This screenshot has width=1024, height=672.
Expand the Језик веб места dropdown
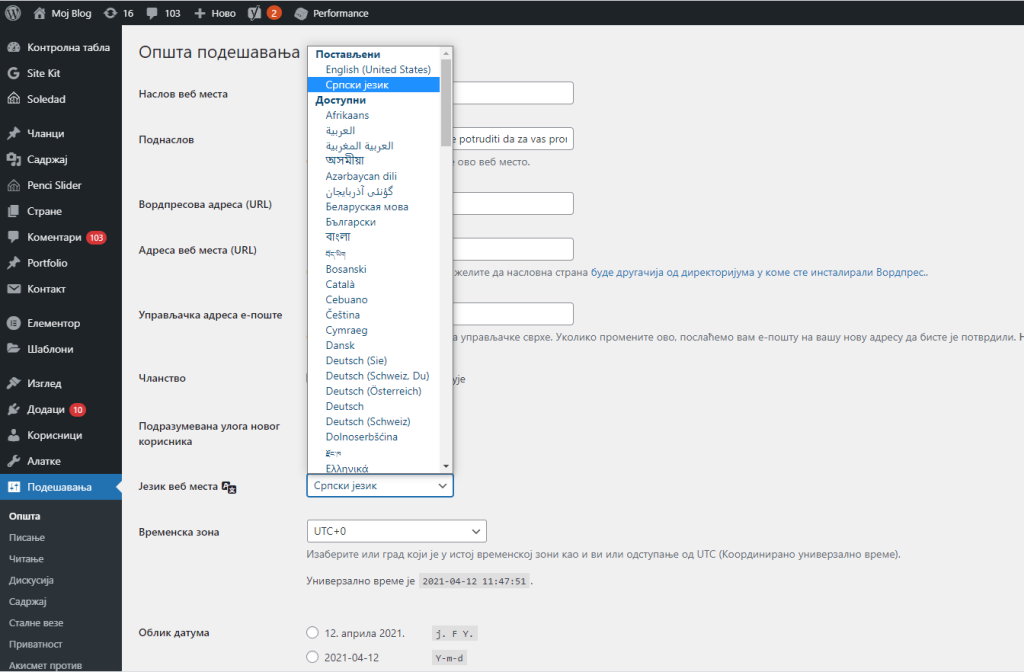coord(380,485)
